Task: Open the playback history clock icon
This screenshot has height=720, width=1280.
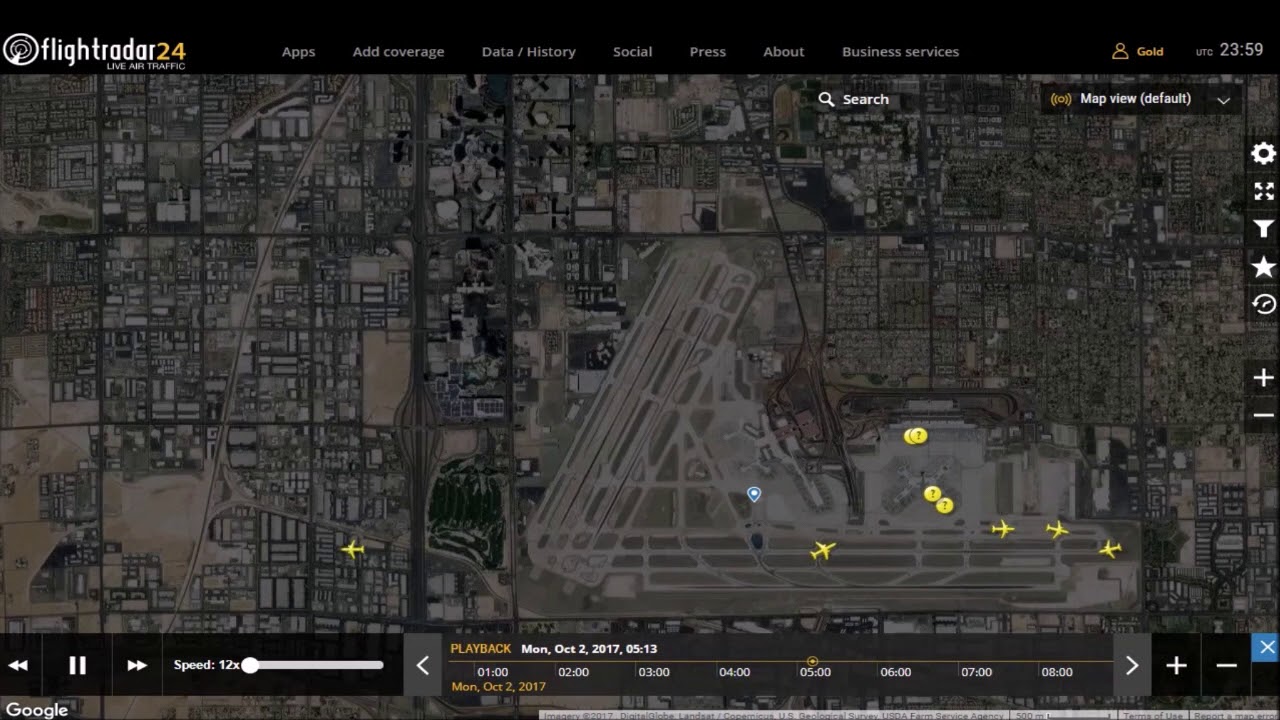Action: (1264, 304)
